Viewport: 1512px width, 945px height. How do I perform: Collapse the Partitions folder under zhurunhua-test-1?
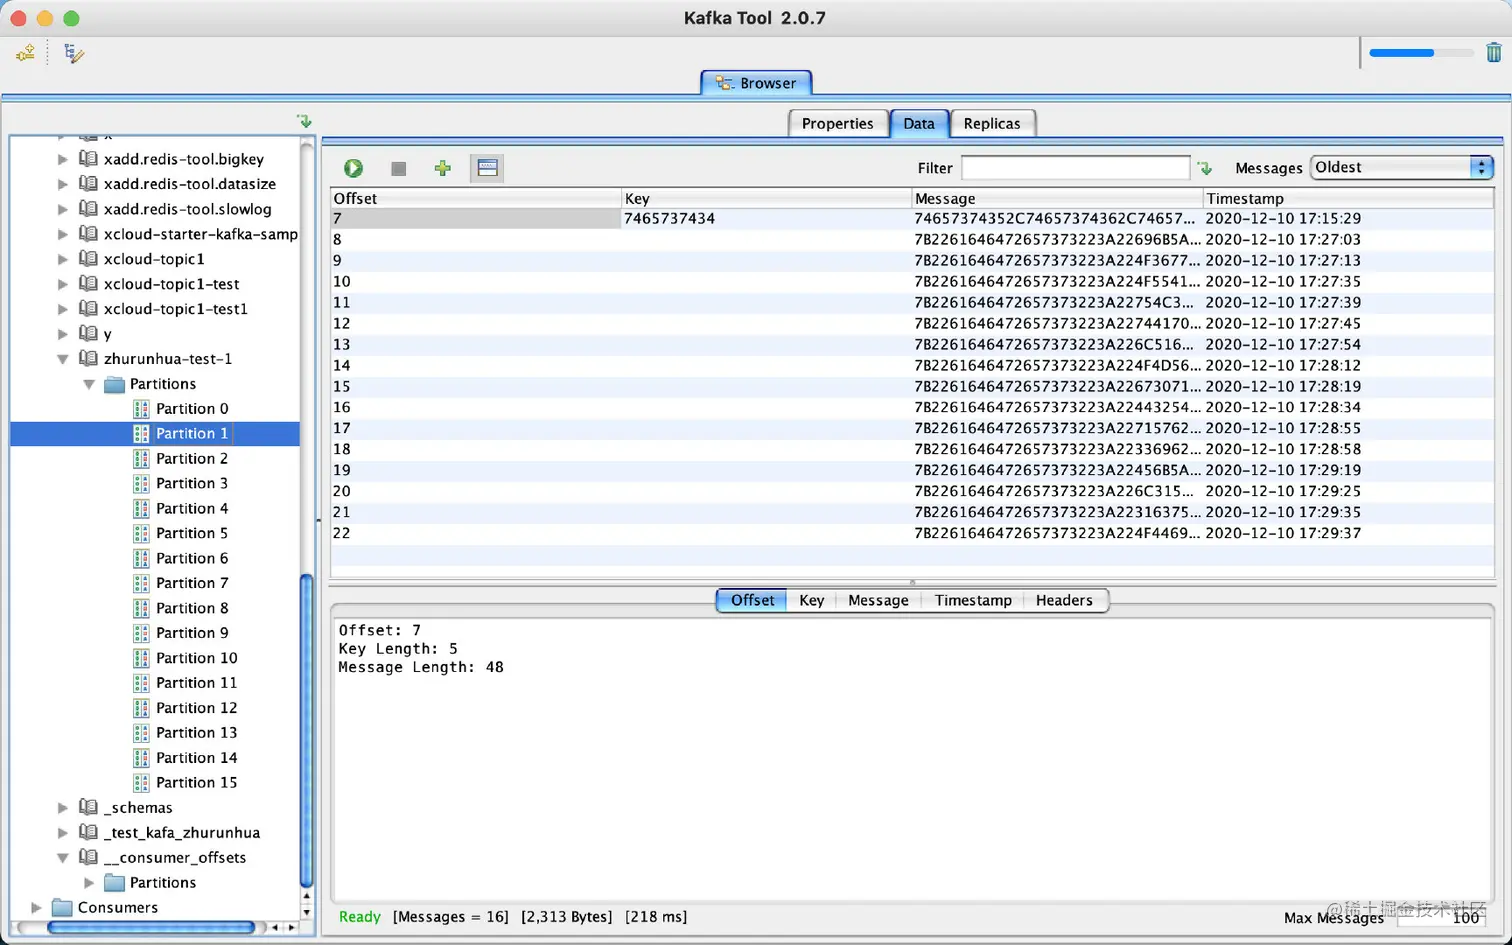(89, 384)
